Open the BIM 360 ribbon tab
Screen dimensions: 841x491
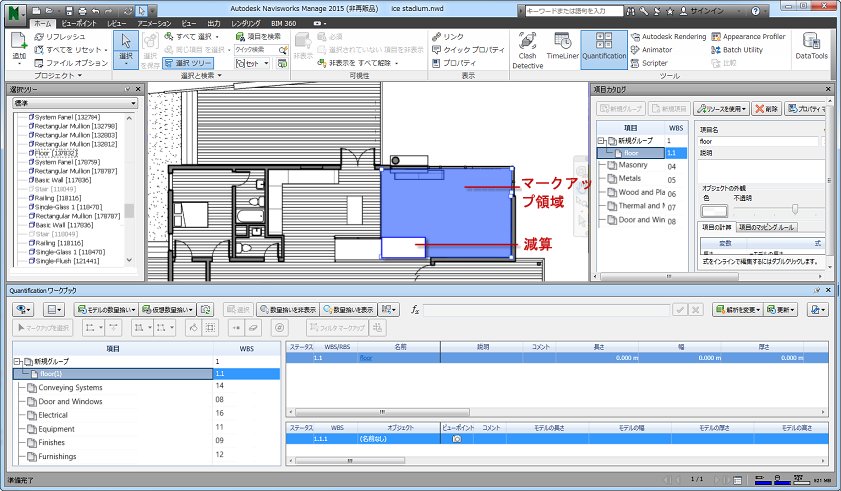(284, 24)
